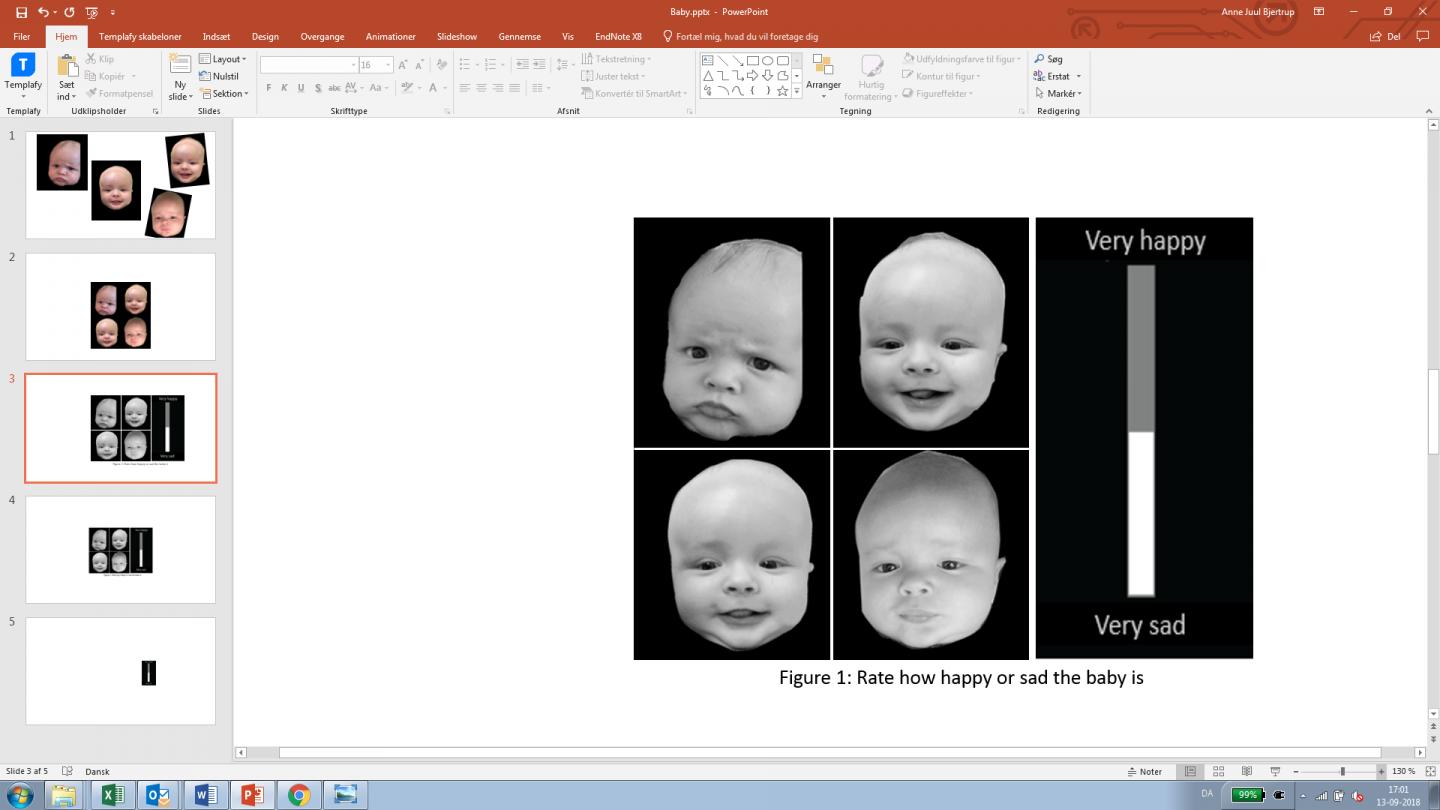This screenshot has height=810, width=1440.
Task: Click the Ny slide icon
Action: (x=180, y=66)
